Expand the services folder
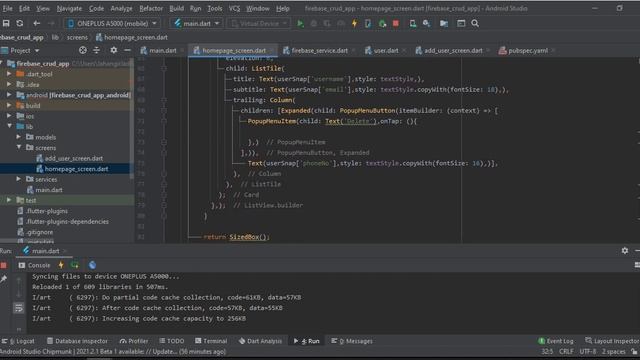Image resolution: width=640 pixels, height=360 pixels. [19, 179]
